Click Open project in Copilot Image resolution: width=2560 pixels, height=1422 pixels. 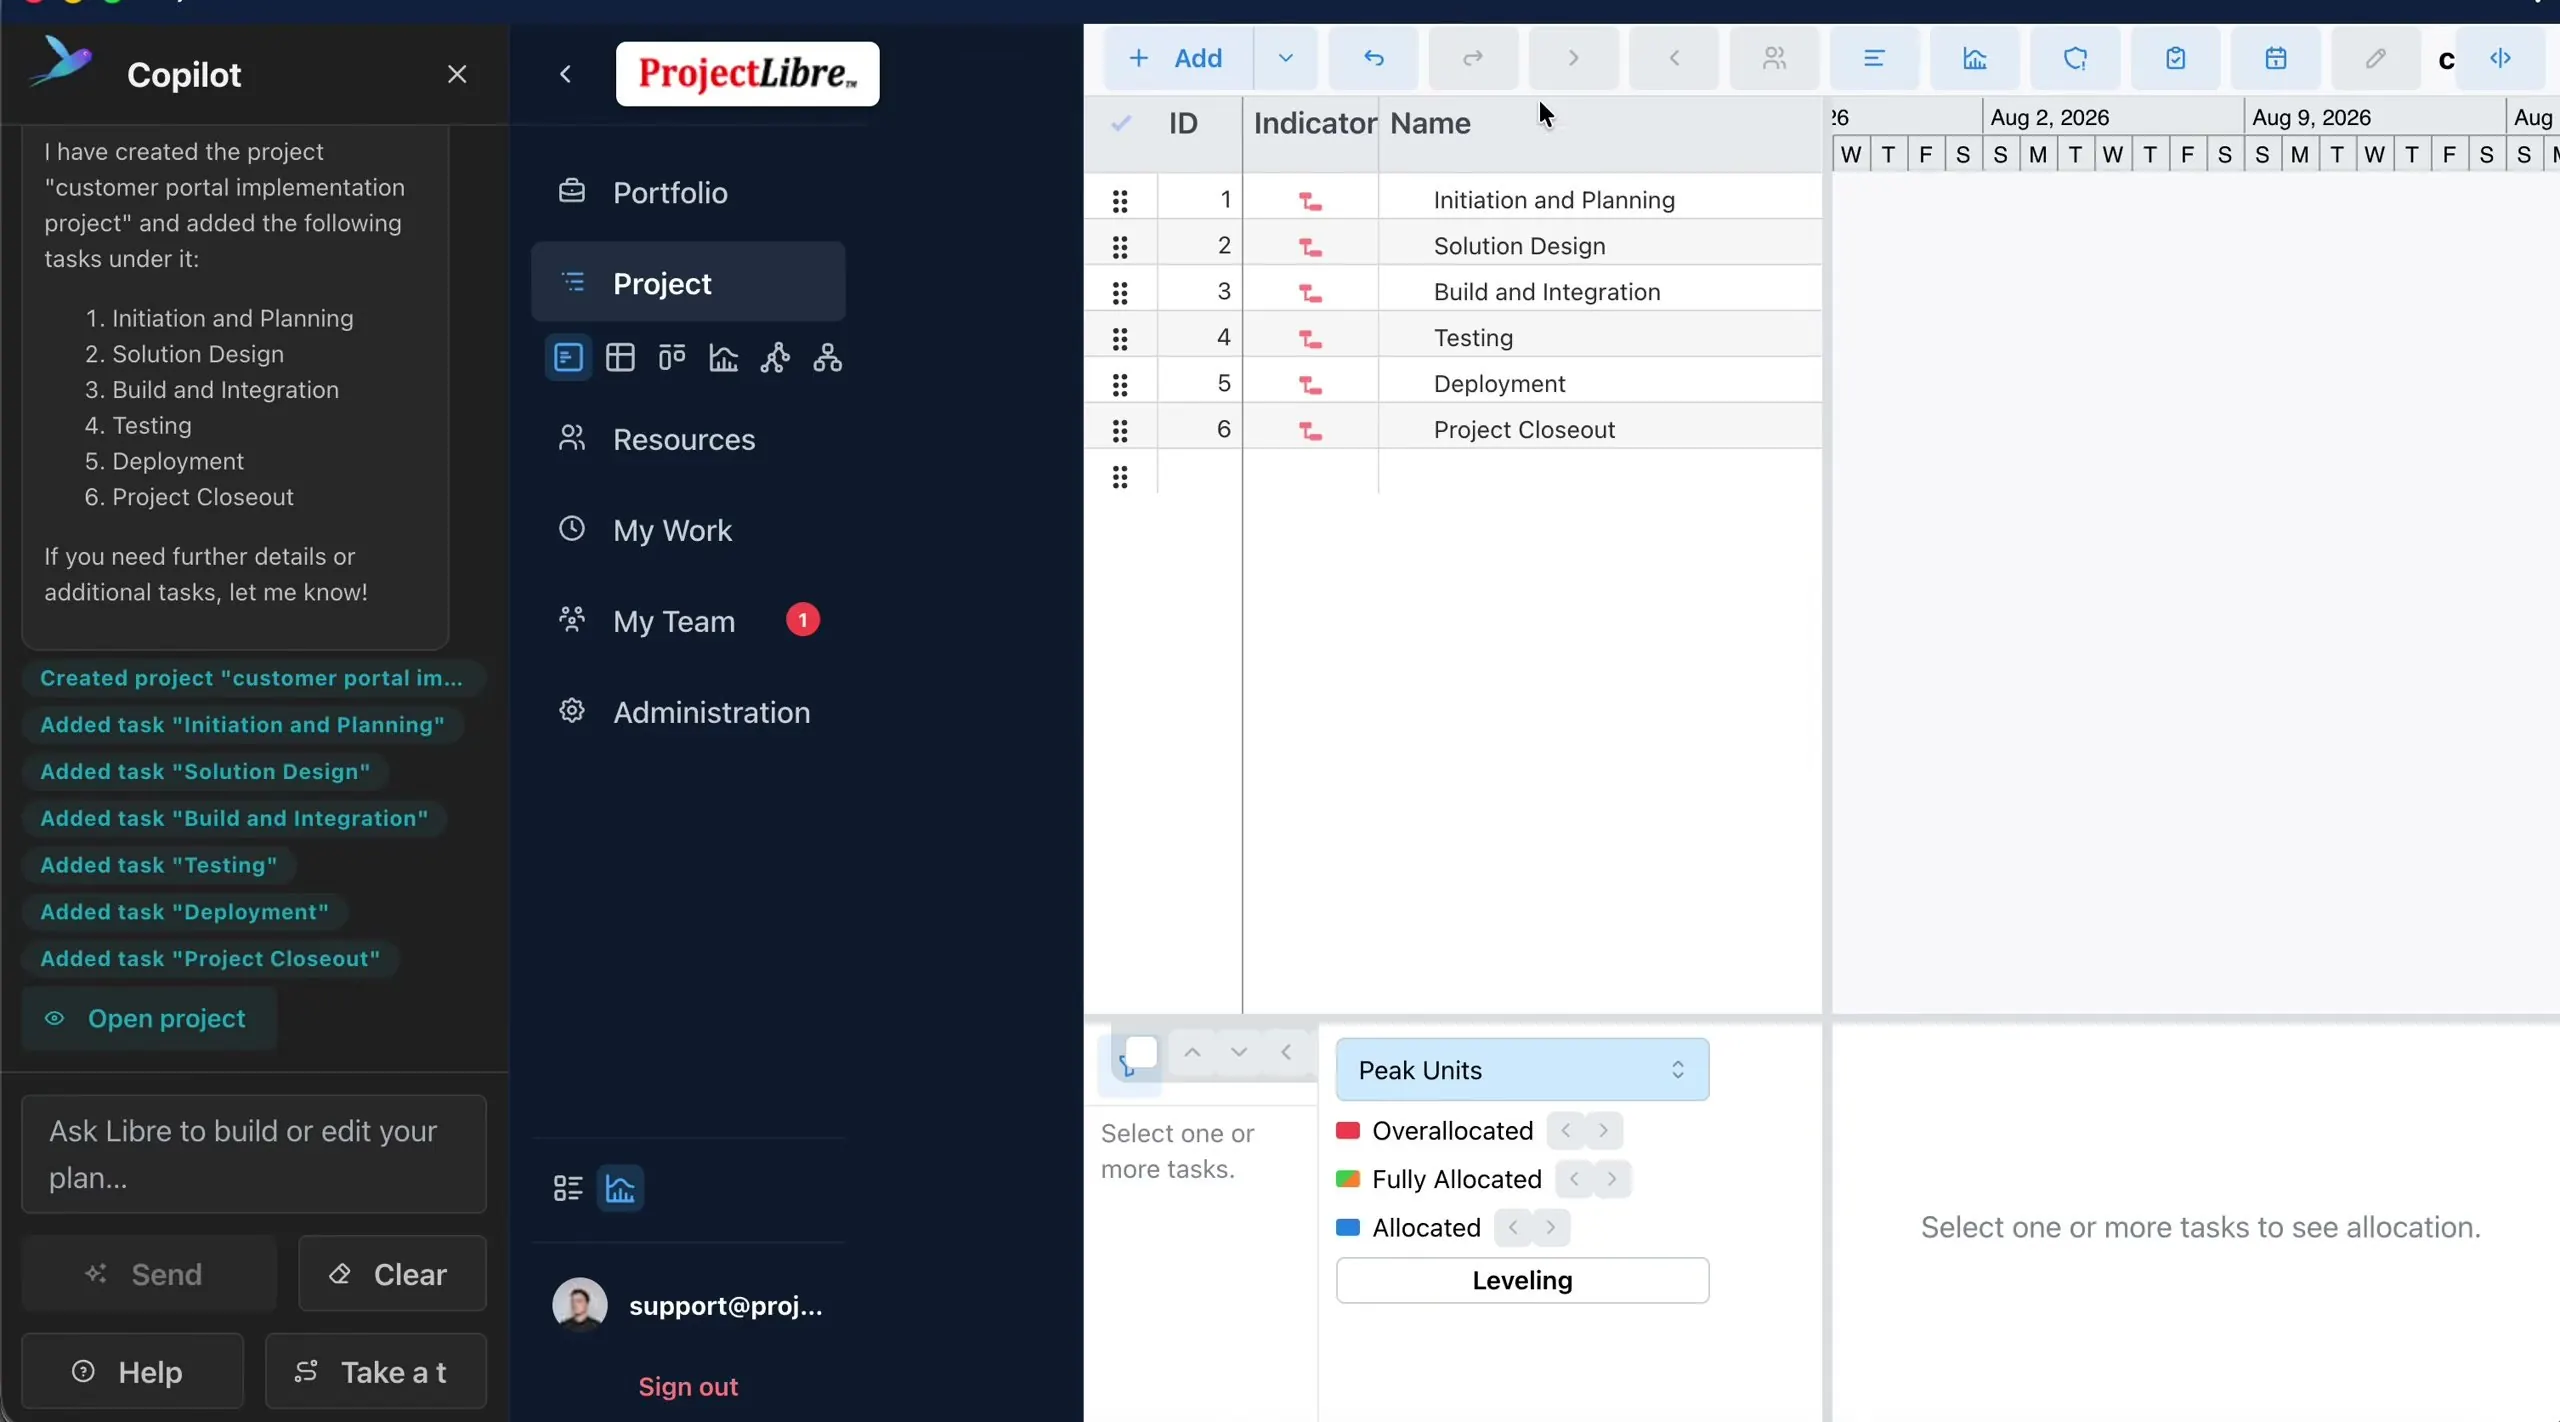(x=149, y=1018)
